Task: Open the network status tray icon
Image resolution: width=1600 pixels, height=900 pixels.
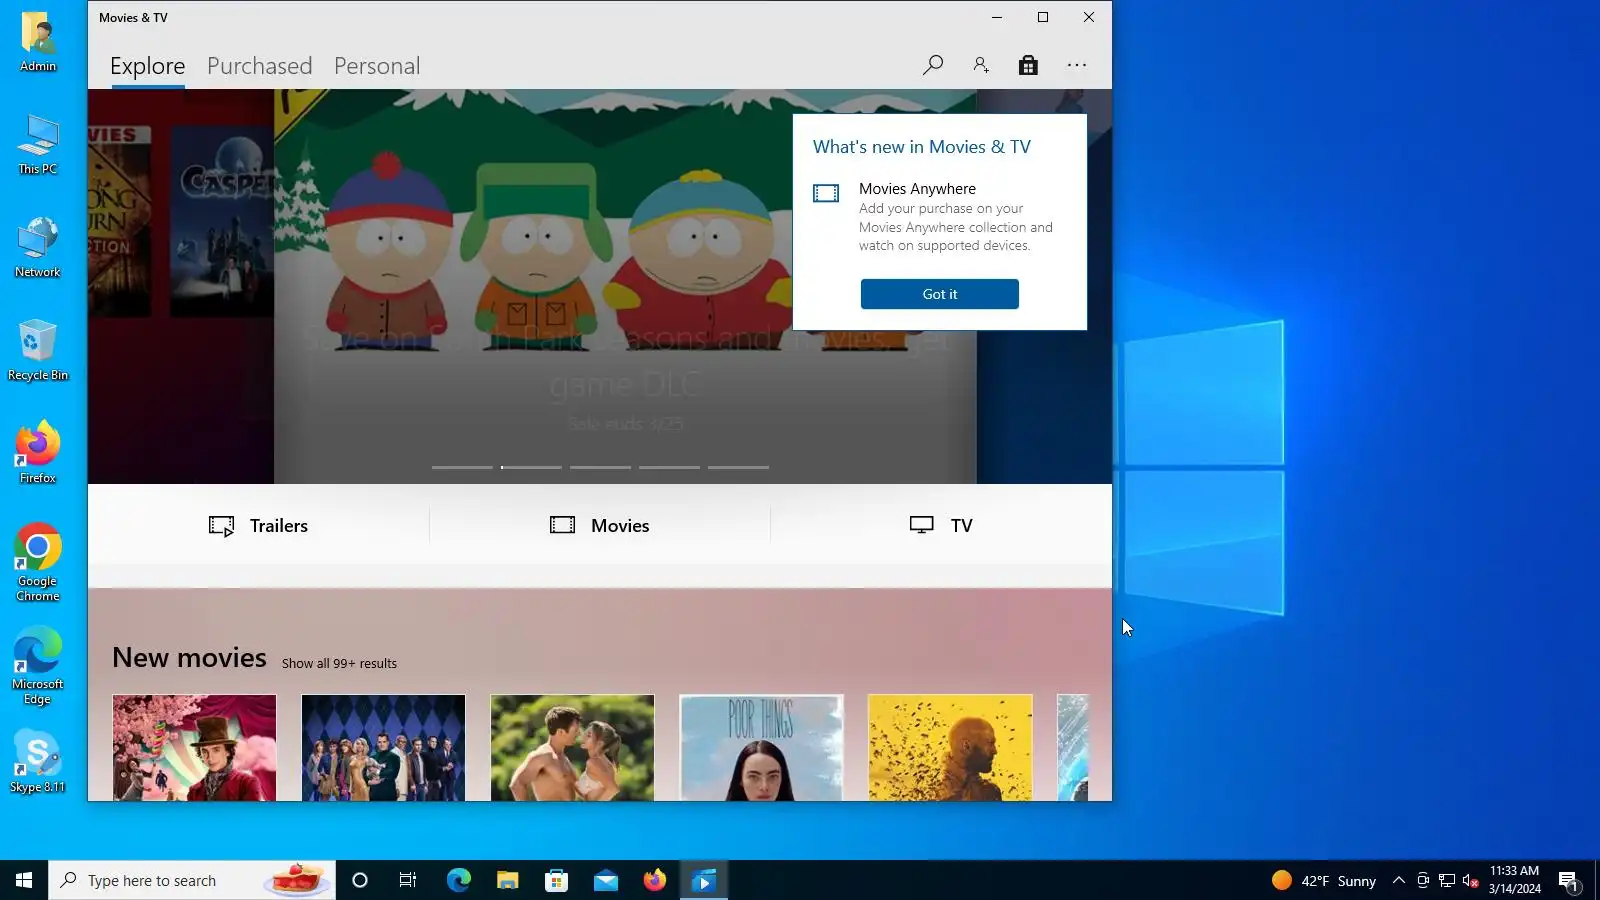Action: tap(1447, 880)
